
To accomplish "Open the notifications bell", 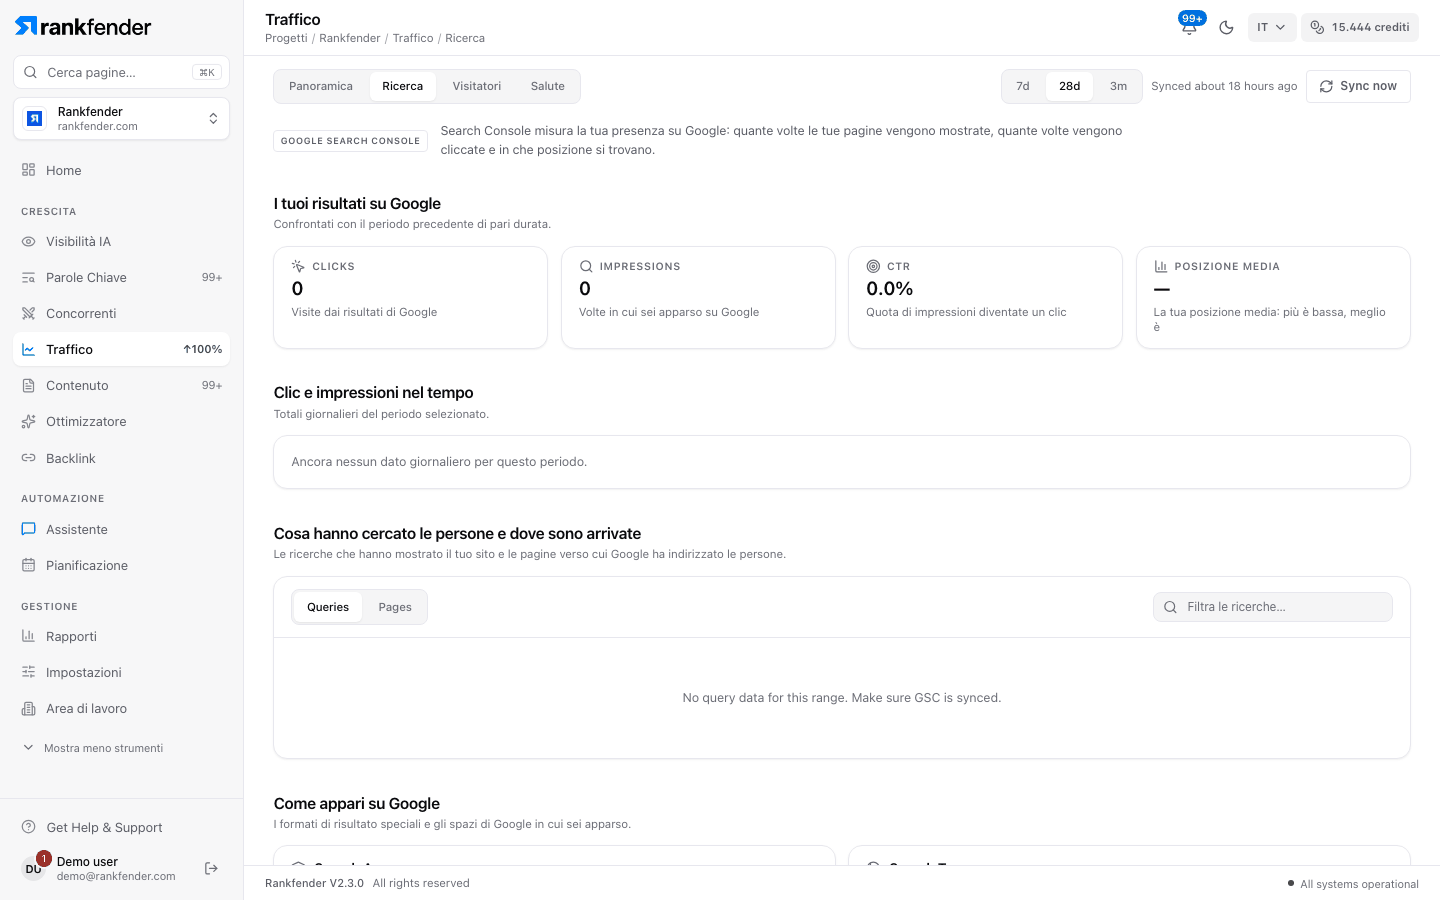I will click(x=1189, y=27).
